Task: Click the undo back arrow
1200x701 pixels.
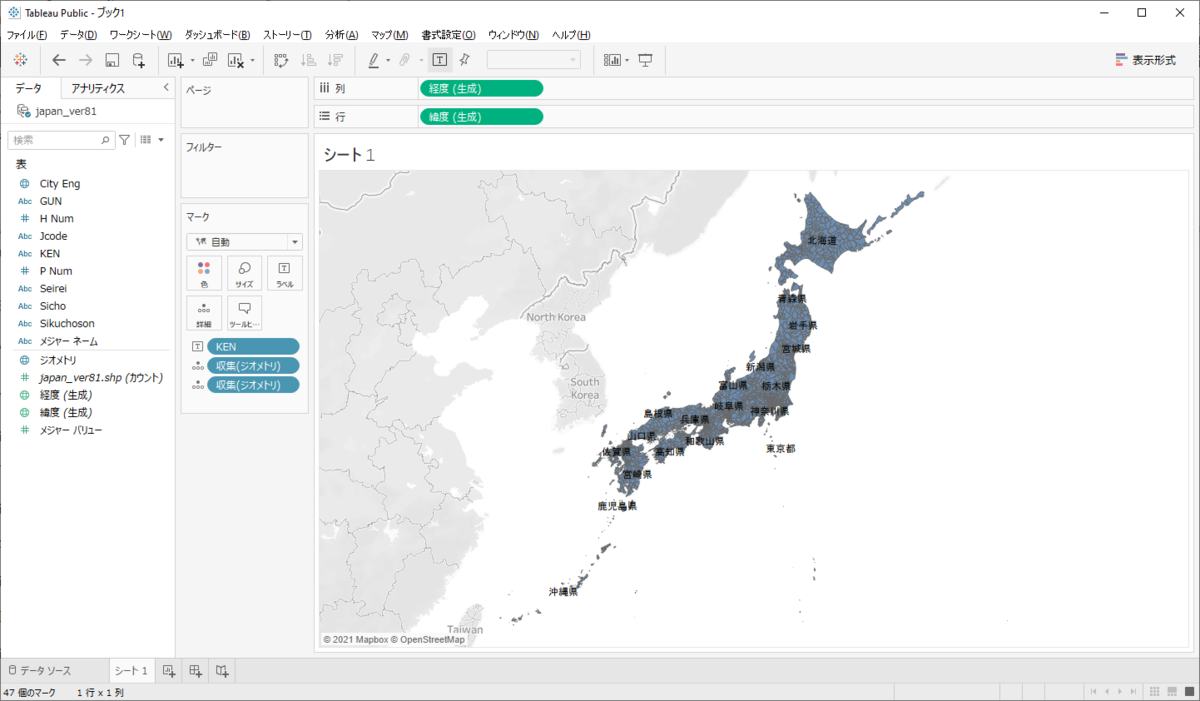Action: click(x=59, y=60)
